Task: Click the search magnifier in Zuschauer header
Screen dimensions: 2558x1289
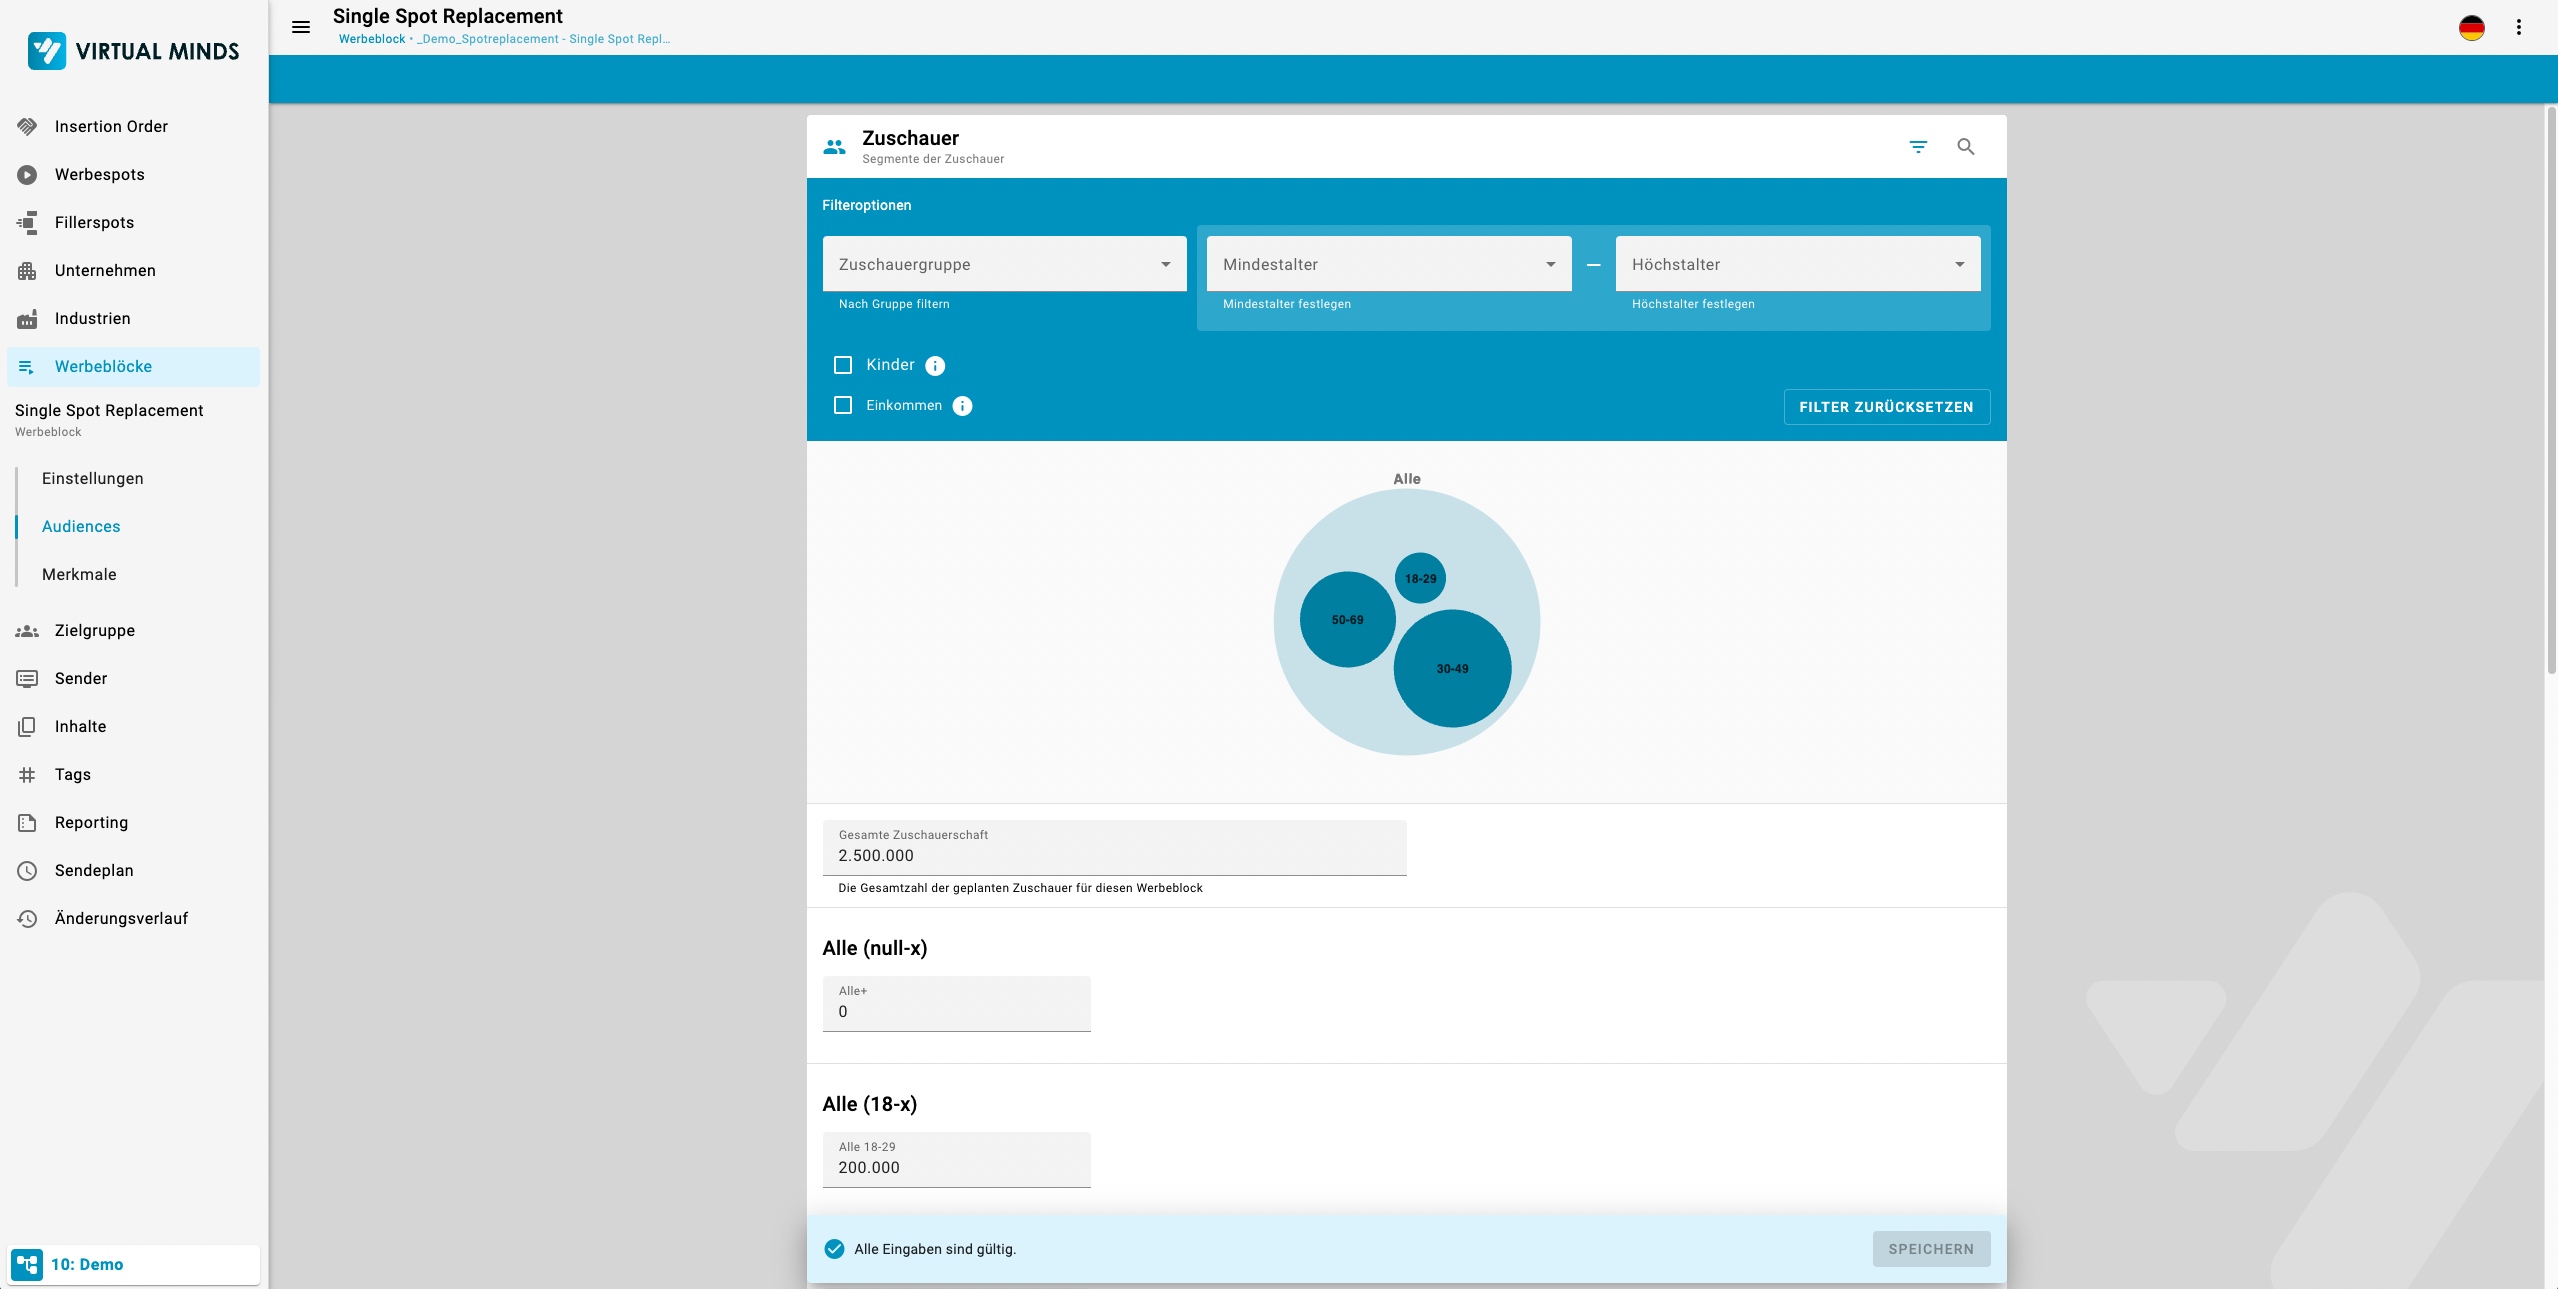Action: coord(1966,147)
